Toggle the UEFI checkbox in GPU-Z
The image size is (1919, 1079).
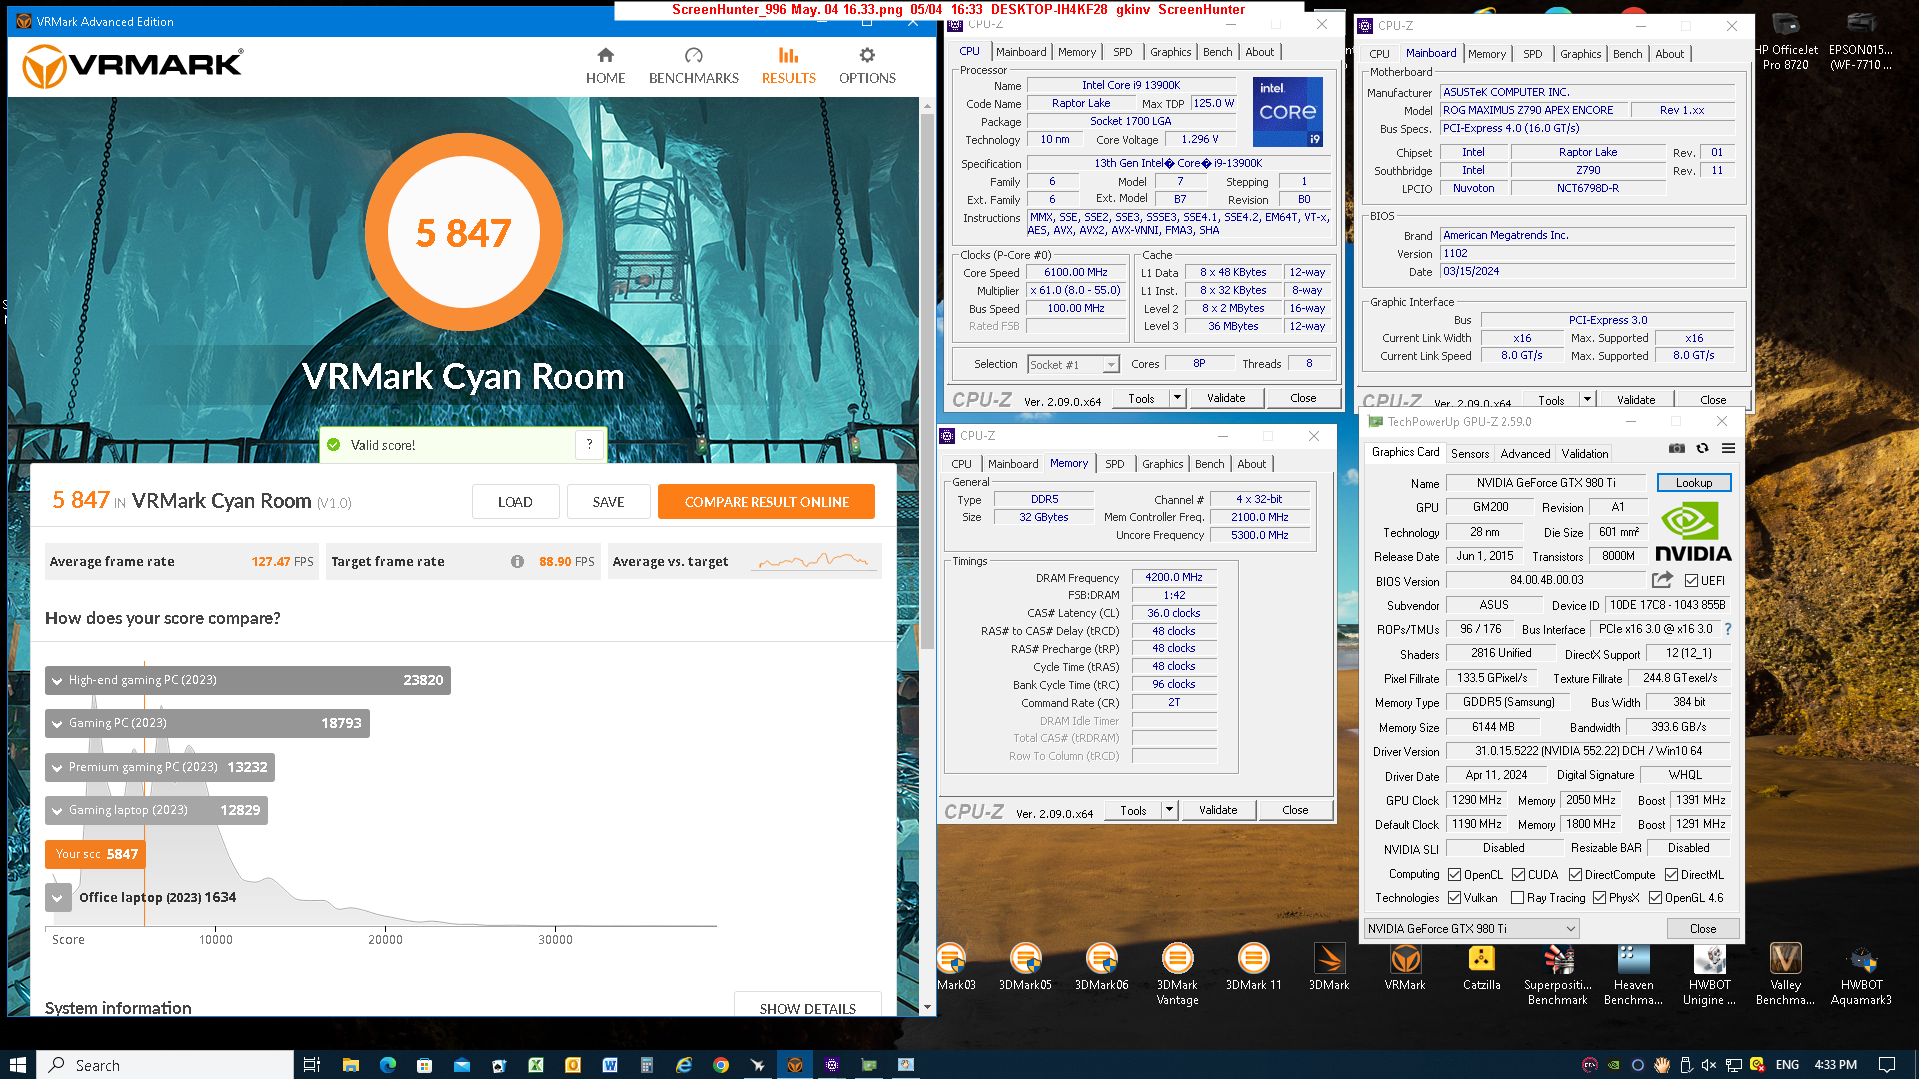click(1691, 581)
